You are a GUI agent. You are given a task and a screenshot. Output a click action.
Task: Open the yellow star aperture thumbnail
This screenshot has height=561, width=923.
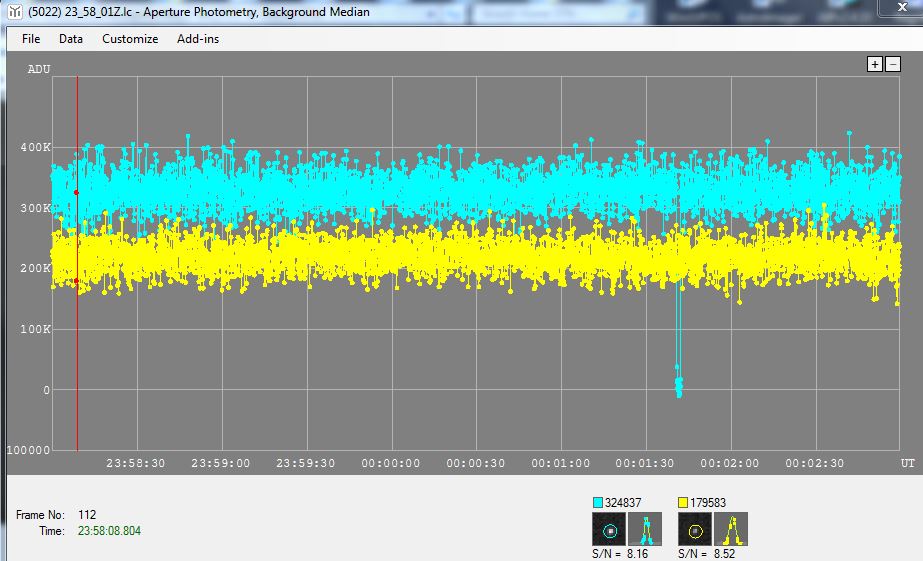tap(695, 529)
